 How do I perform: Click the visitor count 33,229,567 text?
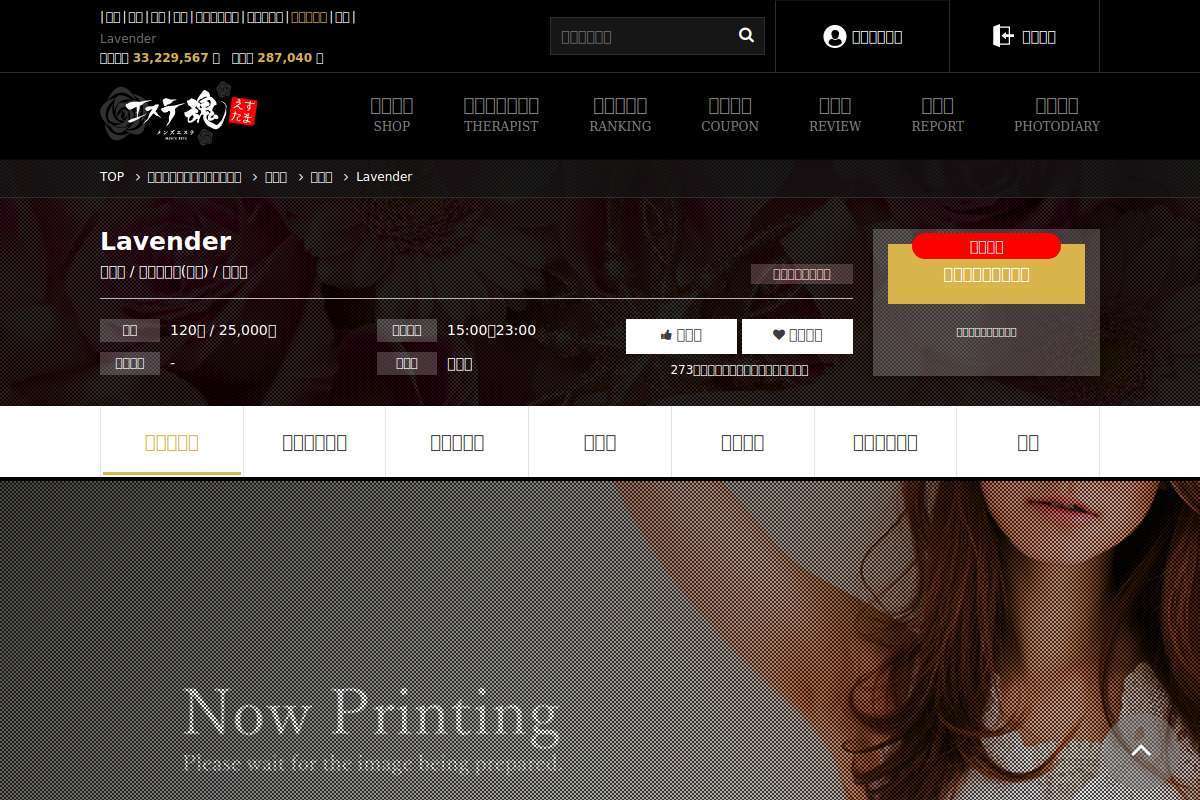[171, 58]
